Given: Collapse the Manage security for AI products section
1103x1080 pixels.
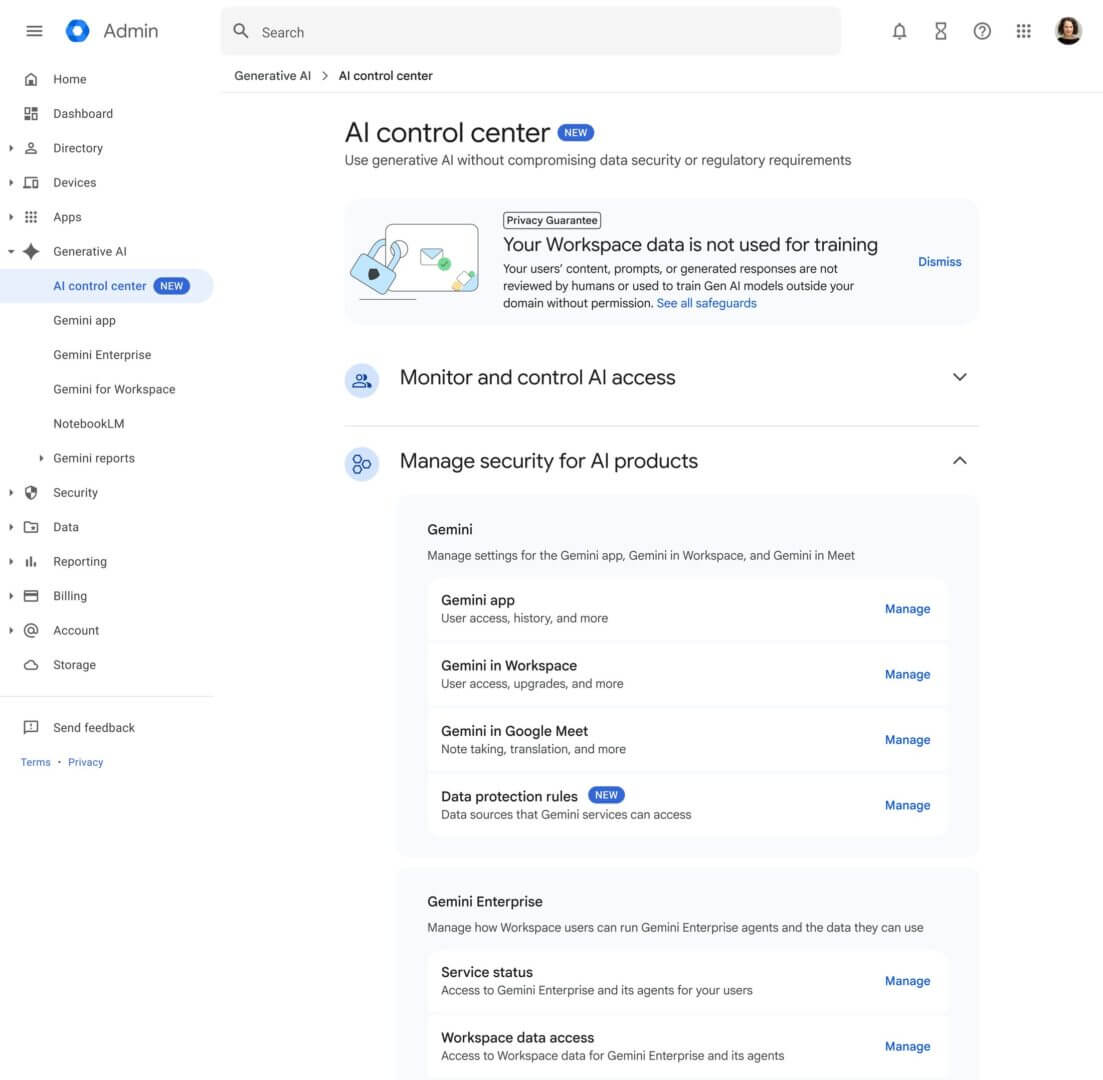Looking at the screenshot, I should click(x=959, y=461).
